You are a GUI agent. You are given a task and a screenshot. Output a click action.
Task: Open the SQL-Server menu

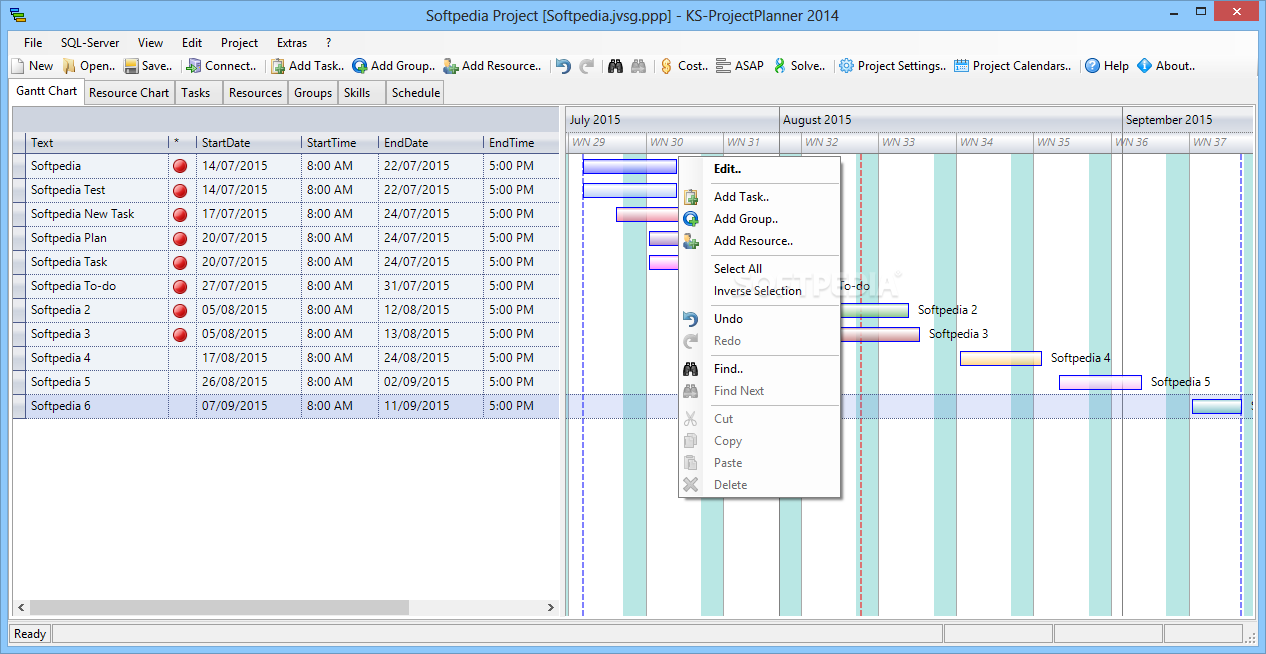click(90, 43)
